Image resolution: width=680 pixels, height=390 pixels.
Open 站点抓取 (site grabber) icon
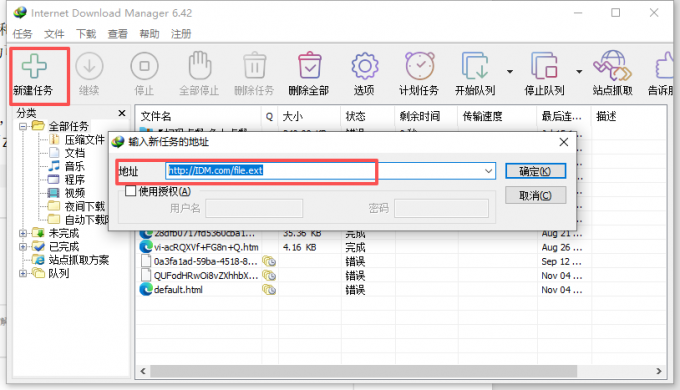612,66
